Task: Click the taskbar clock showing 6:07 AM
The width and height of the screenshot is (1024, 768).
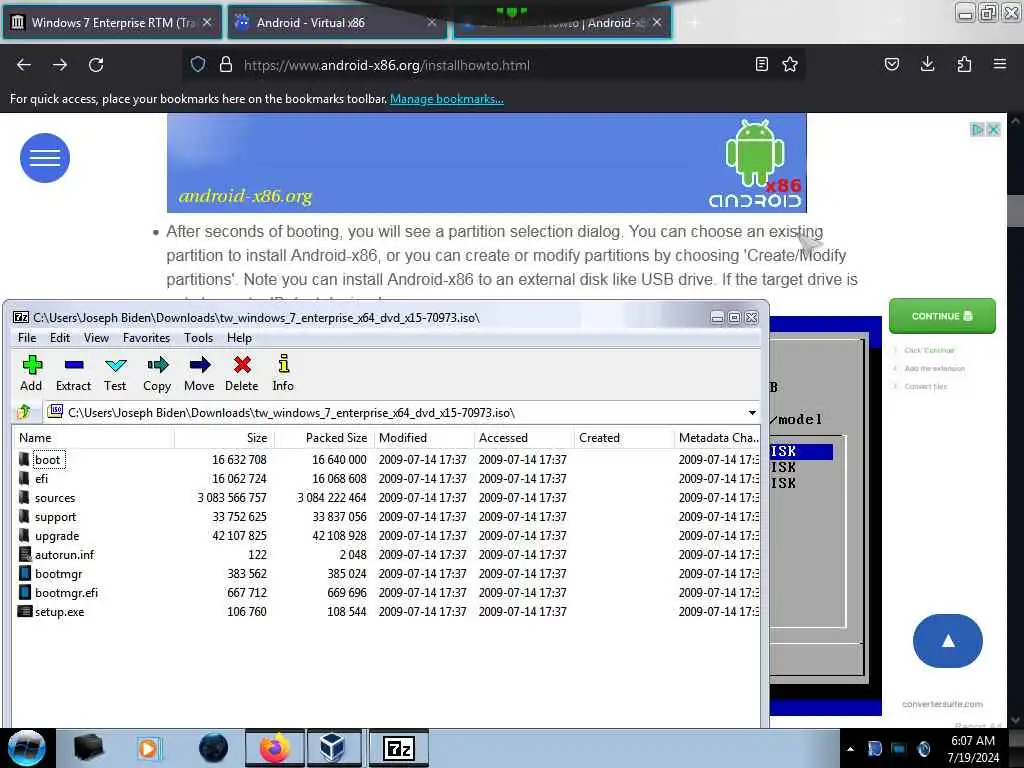Action: click(x=973, y=749)
